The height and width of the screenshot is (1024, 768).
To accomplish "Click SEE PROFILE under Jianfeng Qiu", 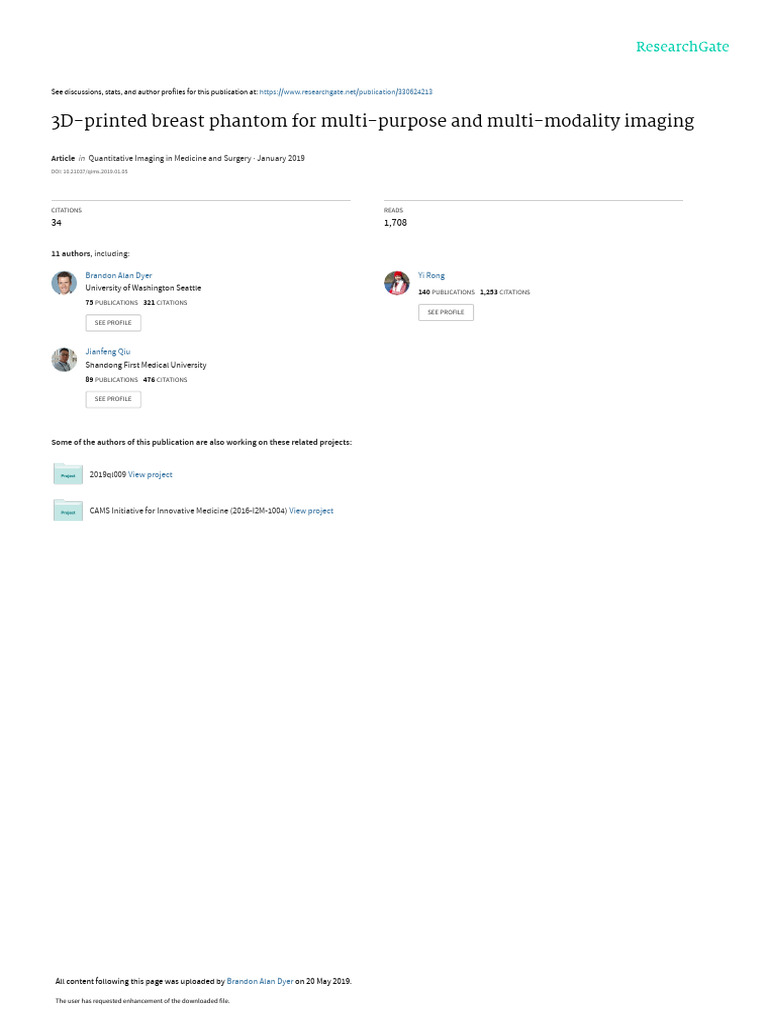I will 113,399.
